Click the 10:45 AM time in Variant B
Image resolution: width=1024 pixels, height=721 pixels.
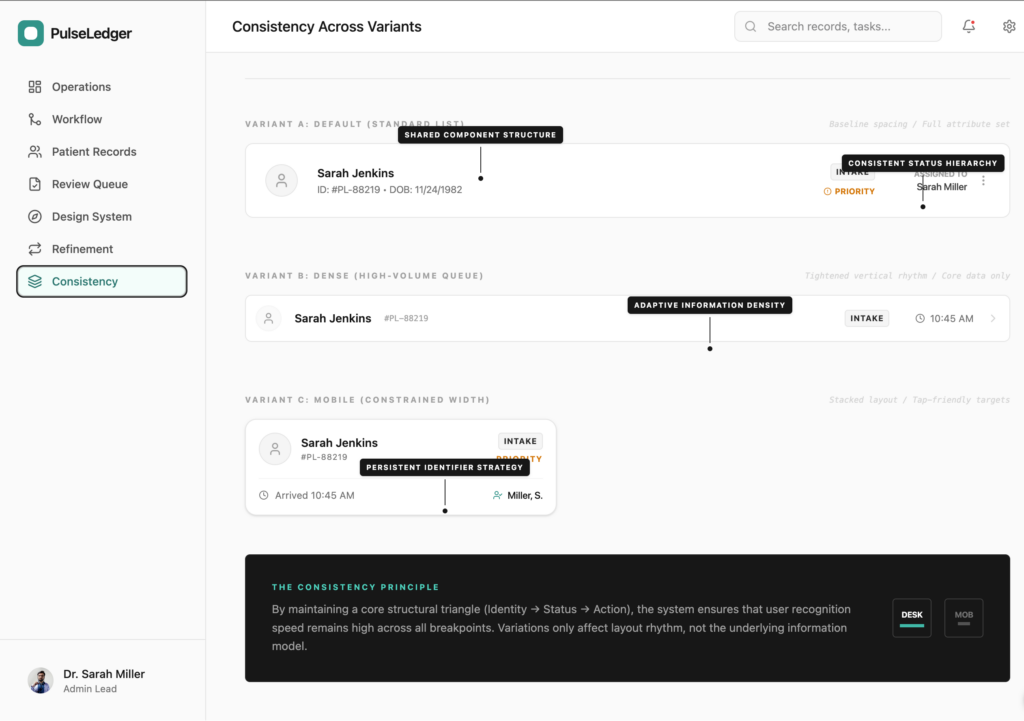952,318
